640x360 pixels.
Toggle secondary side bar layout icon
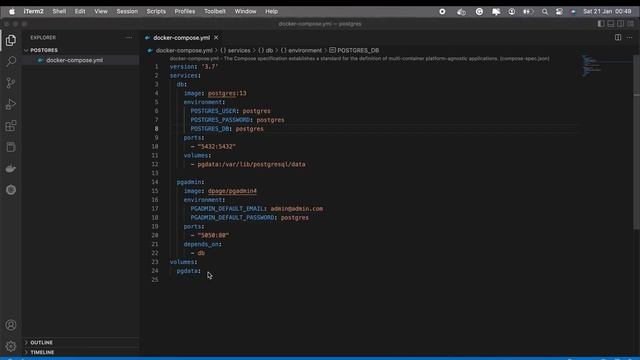pos(620,24)
